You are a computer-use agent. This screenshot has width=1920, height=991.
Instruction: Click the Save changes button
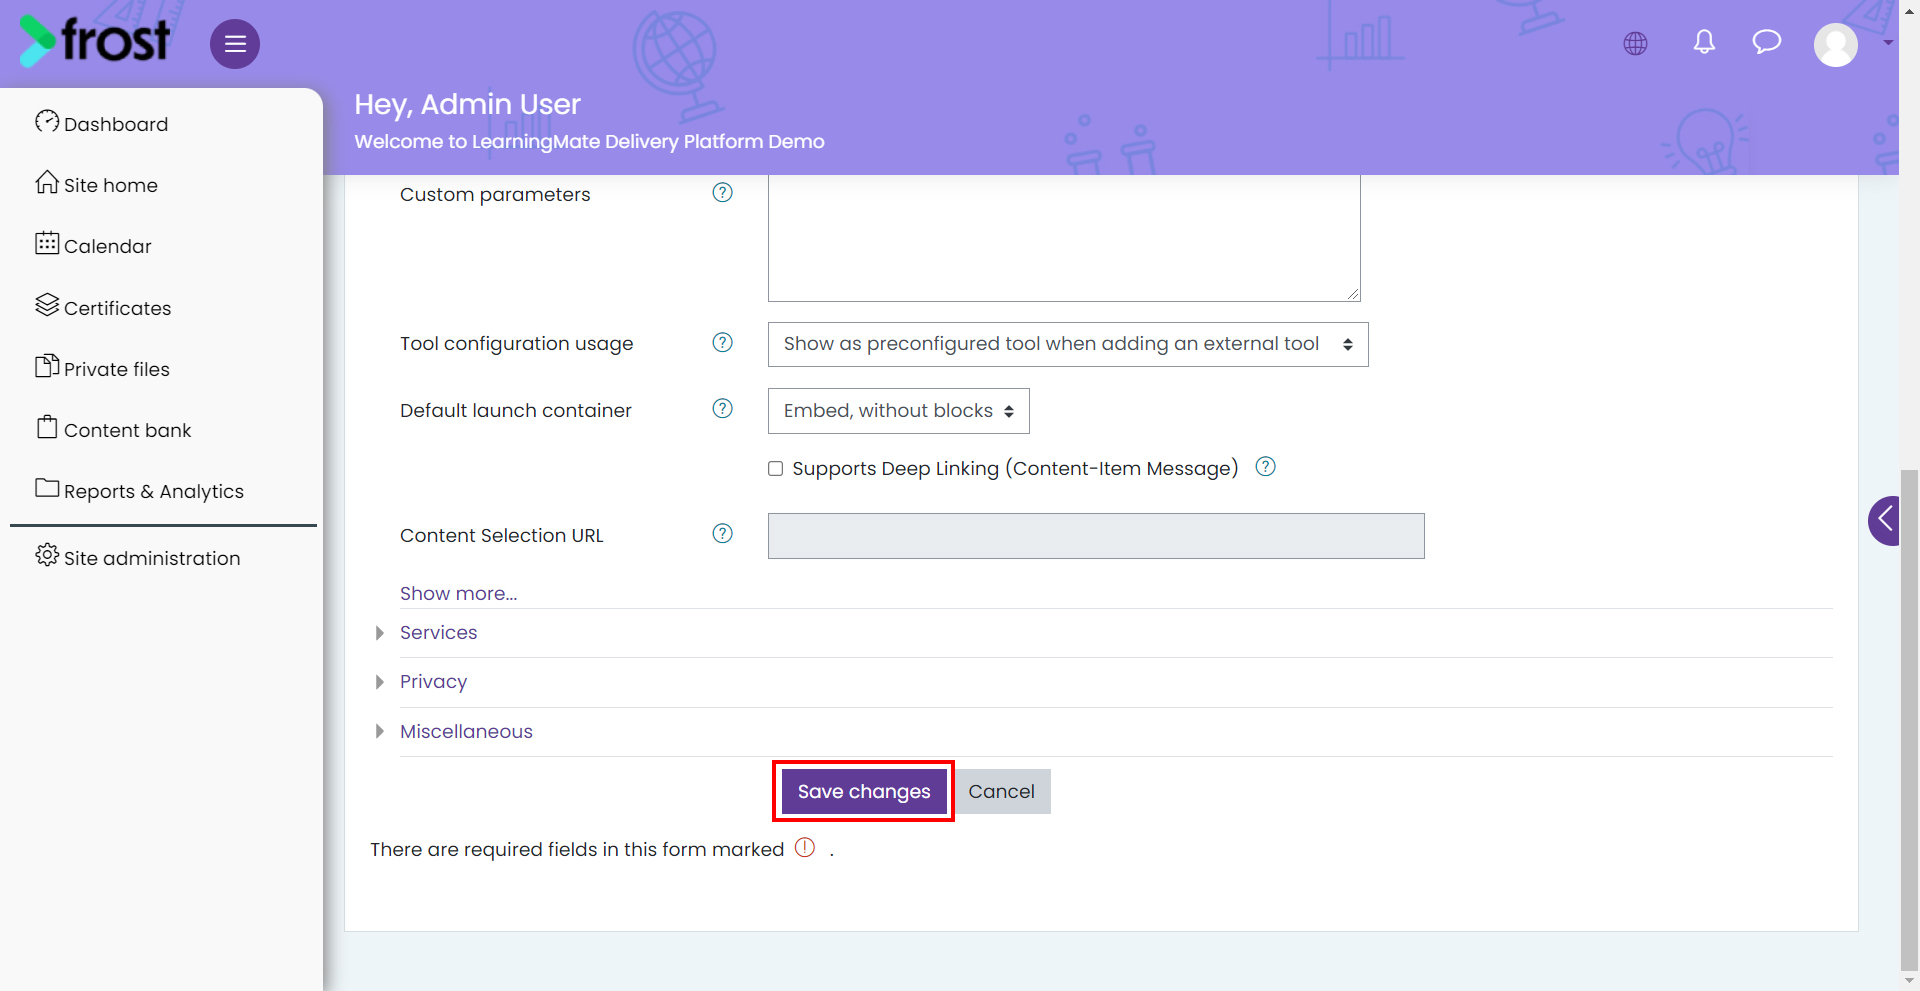coord(864,791)
